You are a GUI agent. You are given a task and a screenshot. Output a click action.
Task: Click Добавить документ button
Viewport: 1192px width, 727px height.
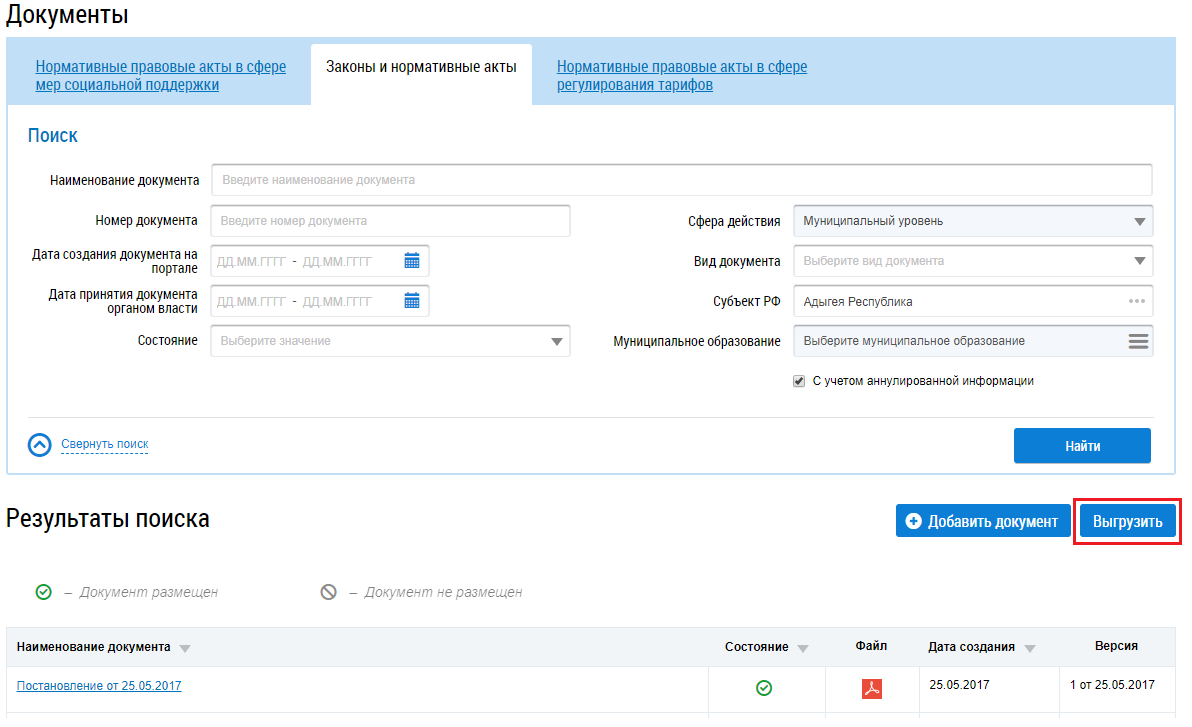982,521
